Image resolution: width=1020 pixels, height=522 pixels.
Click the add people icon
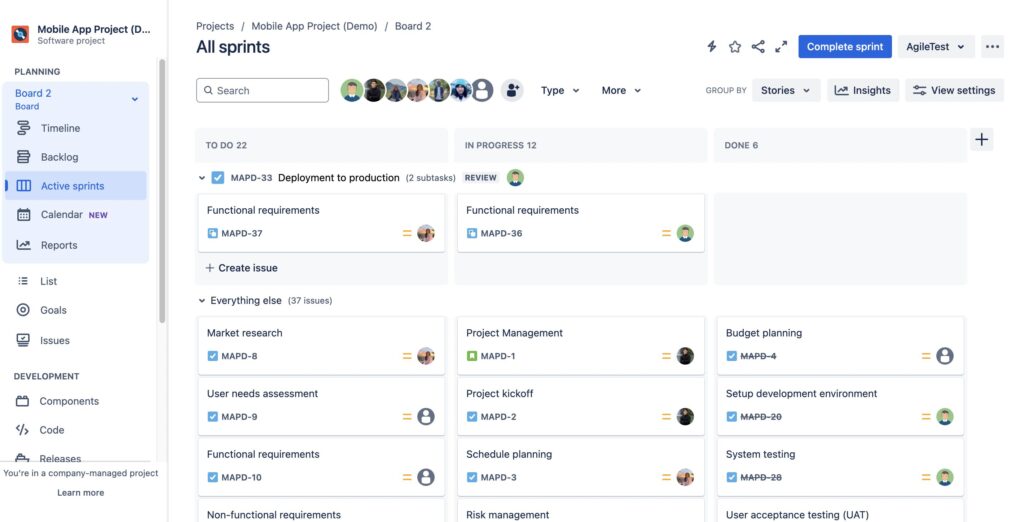pyautogui.click(x=512, y=90)
